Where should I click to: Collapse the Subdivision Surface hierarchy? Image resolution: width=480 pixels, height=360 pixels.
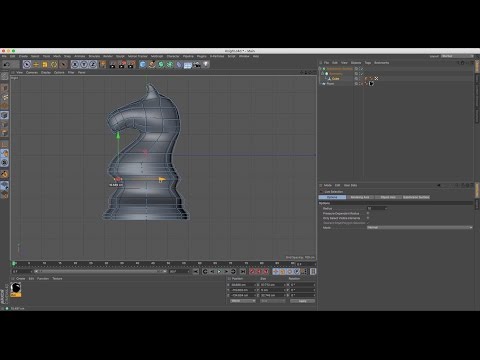pos(320,69)
